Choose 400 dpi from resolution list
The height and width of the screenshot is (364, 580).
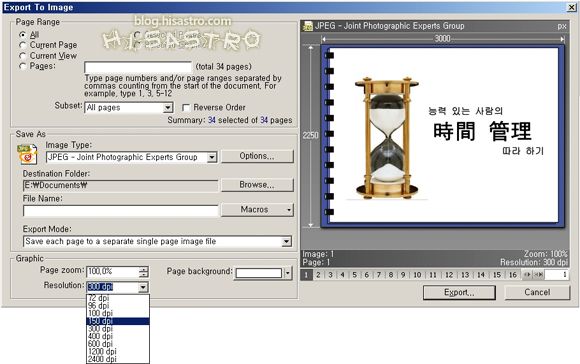click(118, 336)
